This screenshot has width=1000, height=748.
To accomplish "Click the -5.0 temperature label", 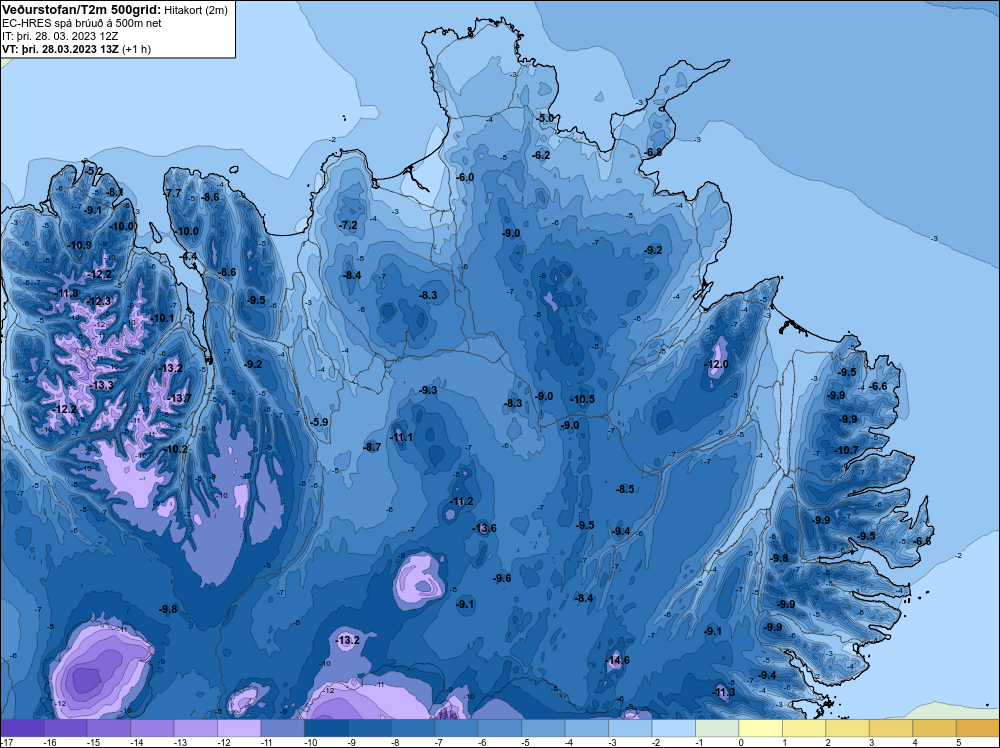I will 547,118.
